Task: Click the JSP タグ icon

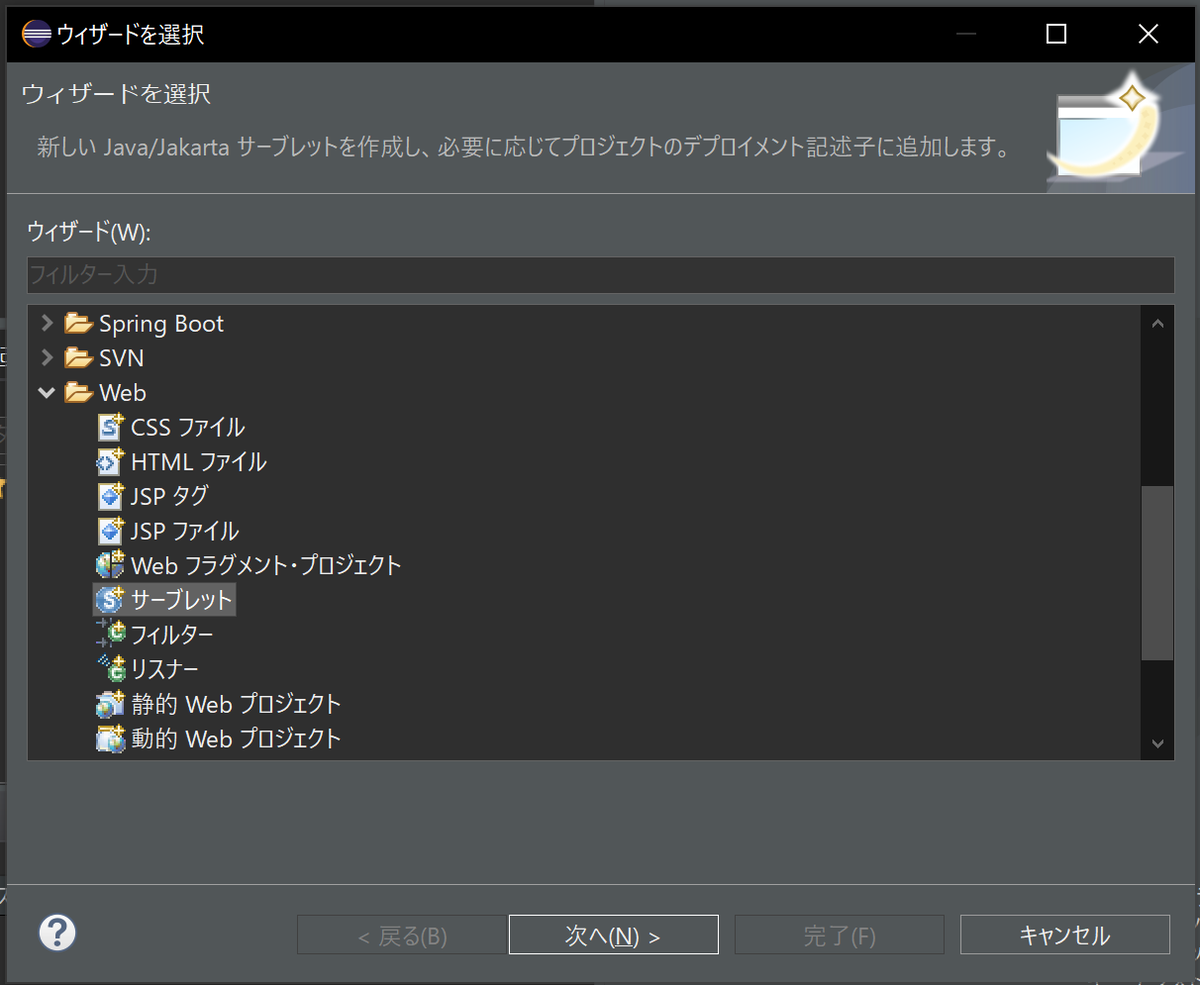Action: [x=110, y=496]
